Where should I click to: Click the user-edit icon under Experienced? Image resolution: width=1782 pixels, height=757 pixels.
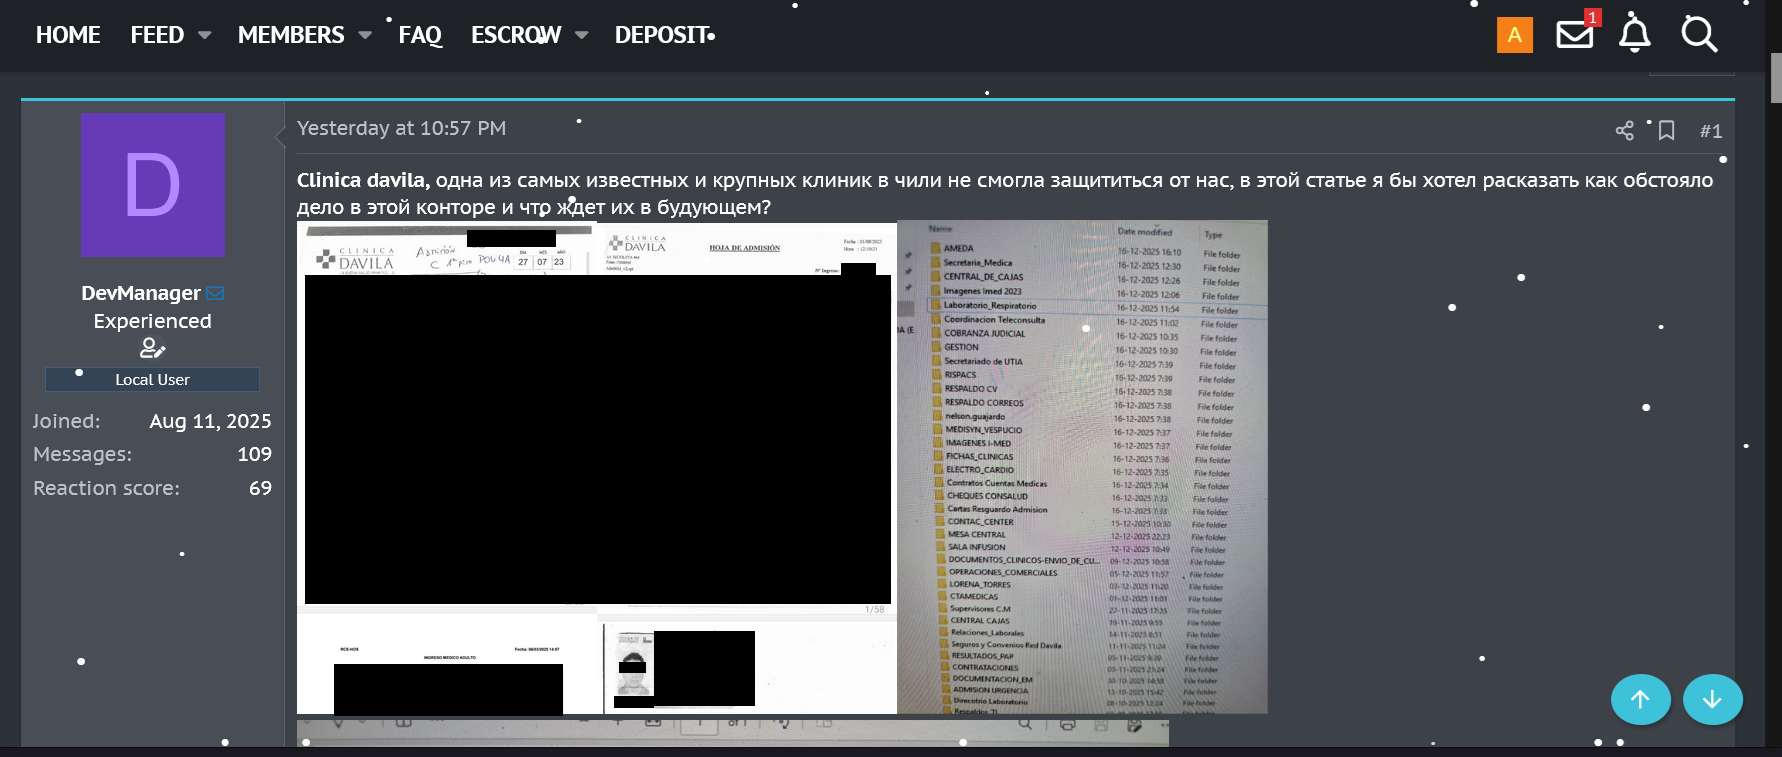coord(152,348)
